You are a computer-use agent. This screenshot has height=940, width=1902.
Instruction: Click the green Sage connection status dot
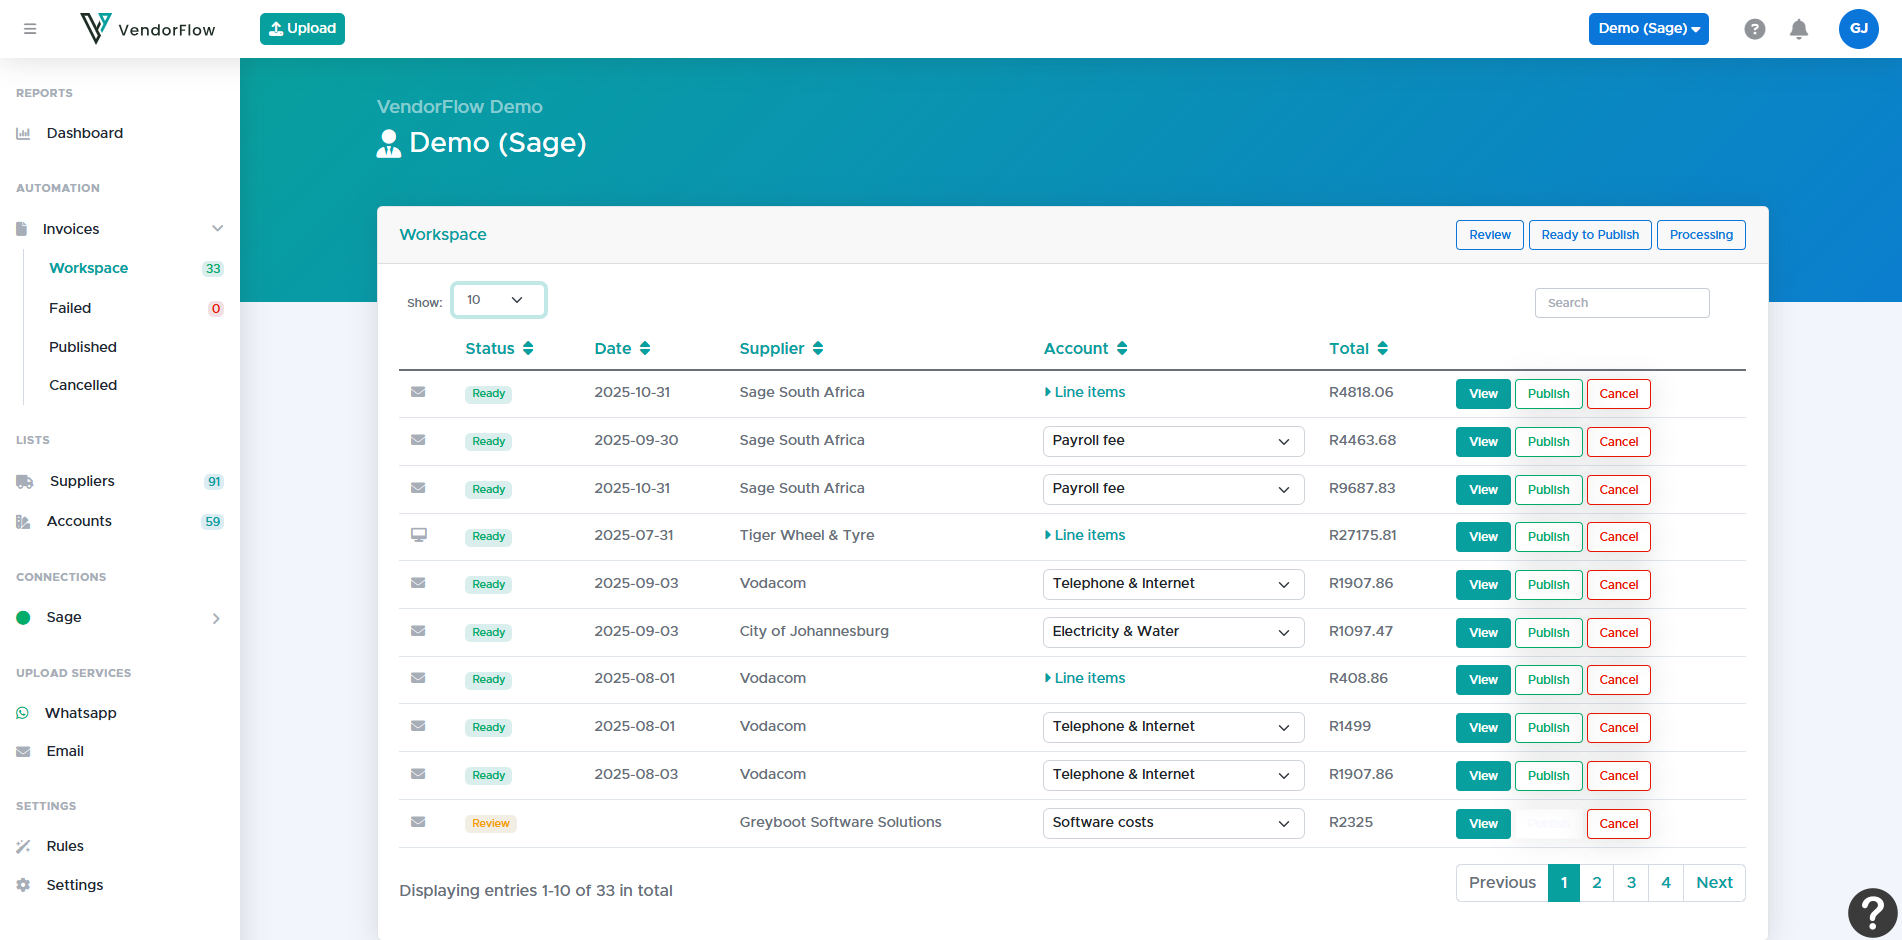tap(23, 618)
